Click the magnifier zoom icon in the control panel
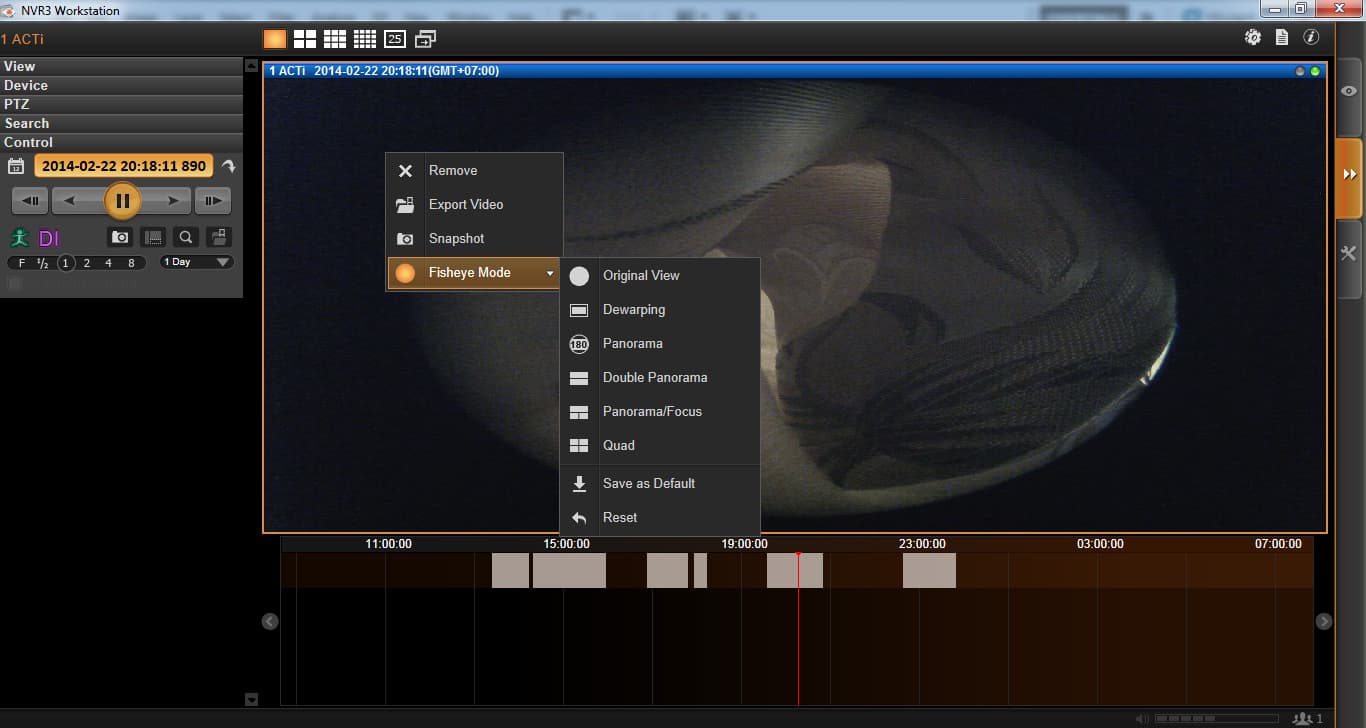The image size is (1366, 728). [x=185, y=237]
